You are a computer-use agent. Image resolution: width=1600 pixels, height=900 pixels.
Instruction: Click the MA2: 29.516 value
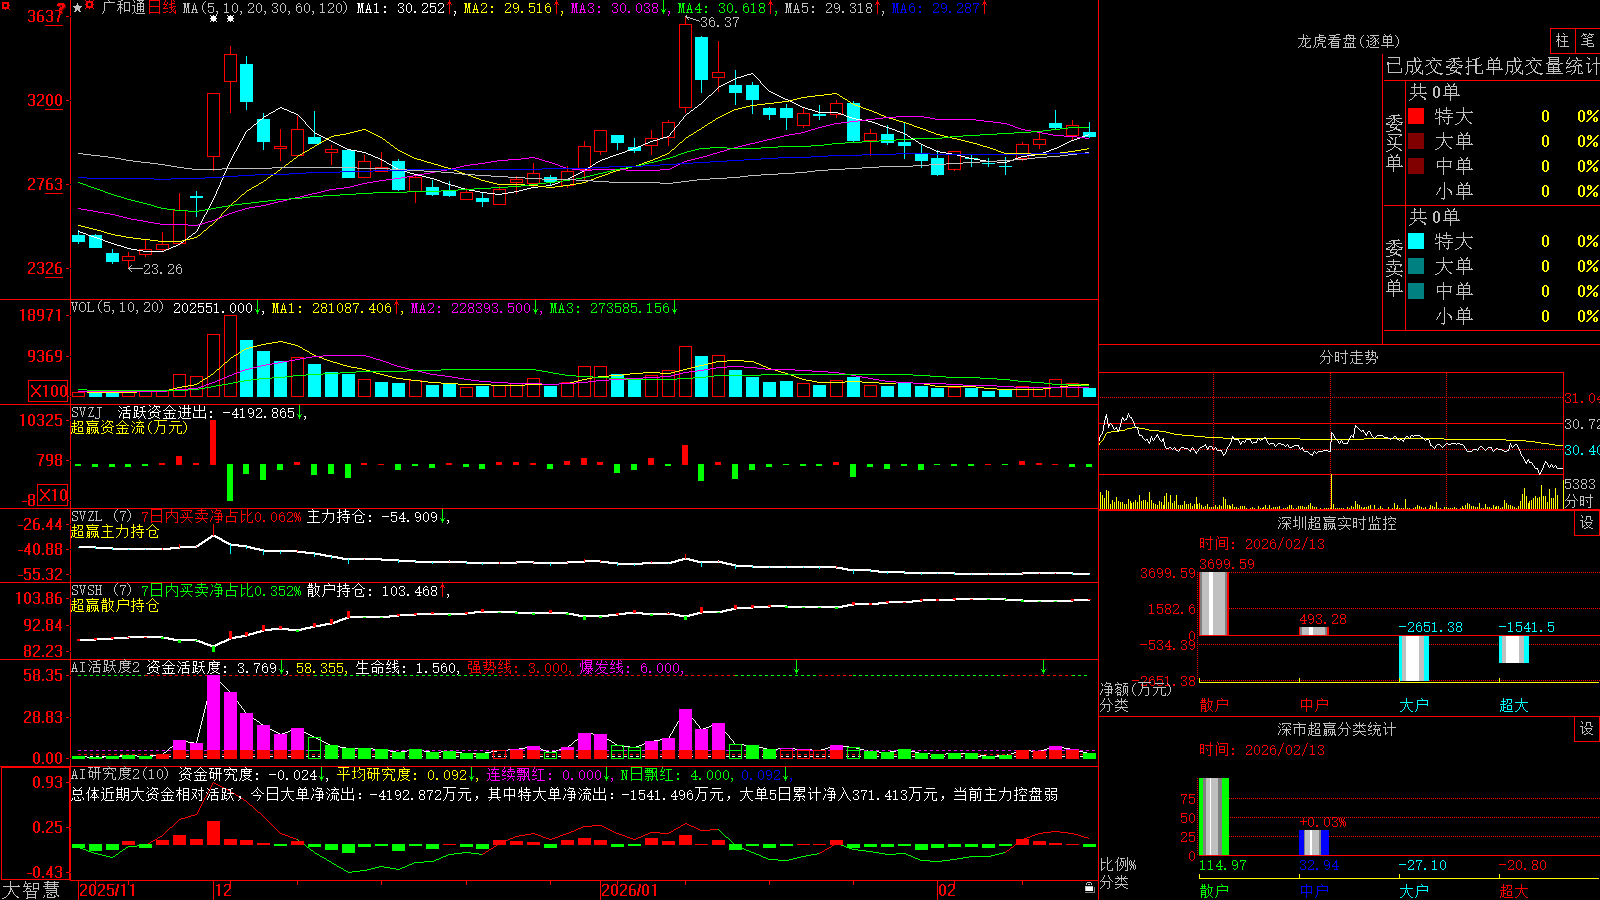(x=512, y=8)
